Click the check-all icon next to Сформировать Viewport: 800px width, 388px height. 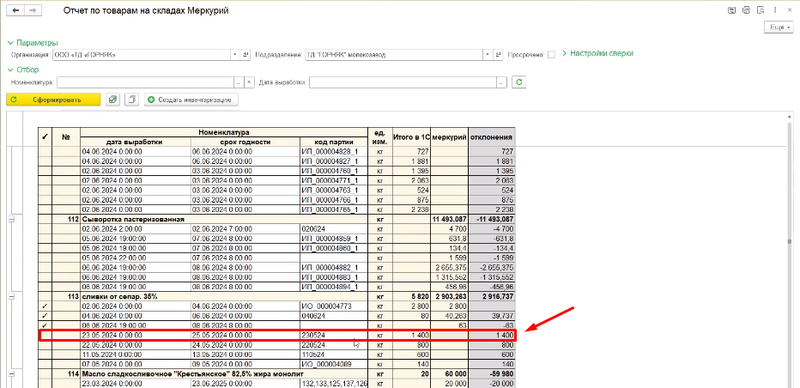tap(113, 100)
